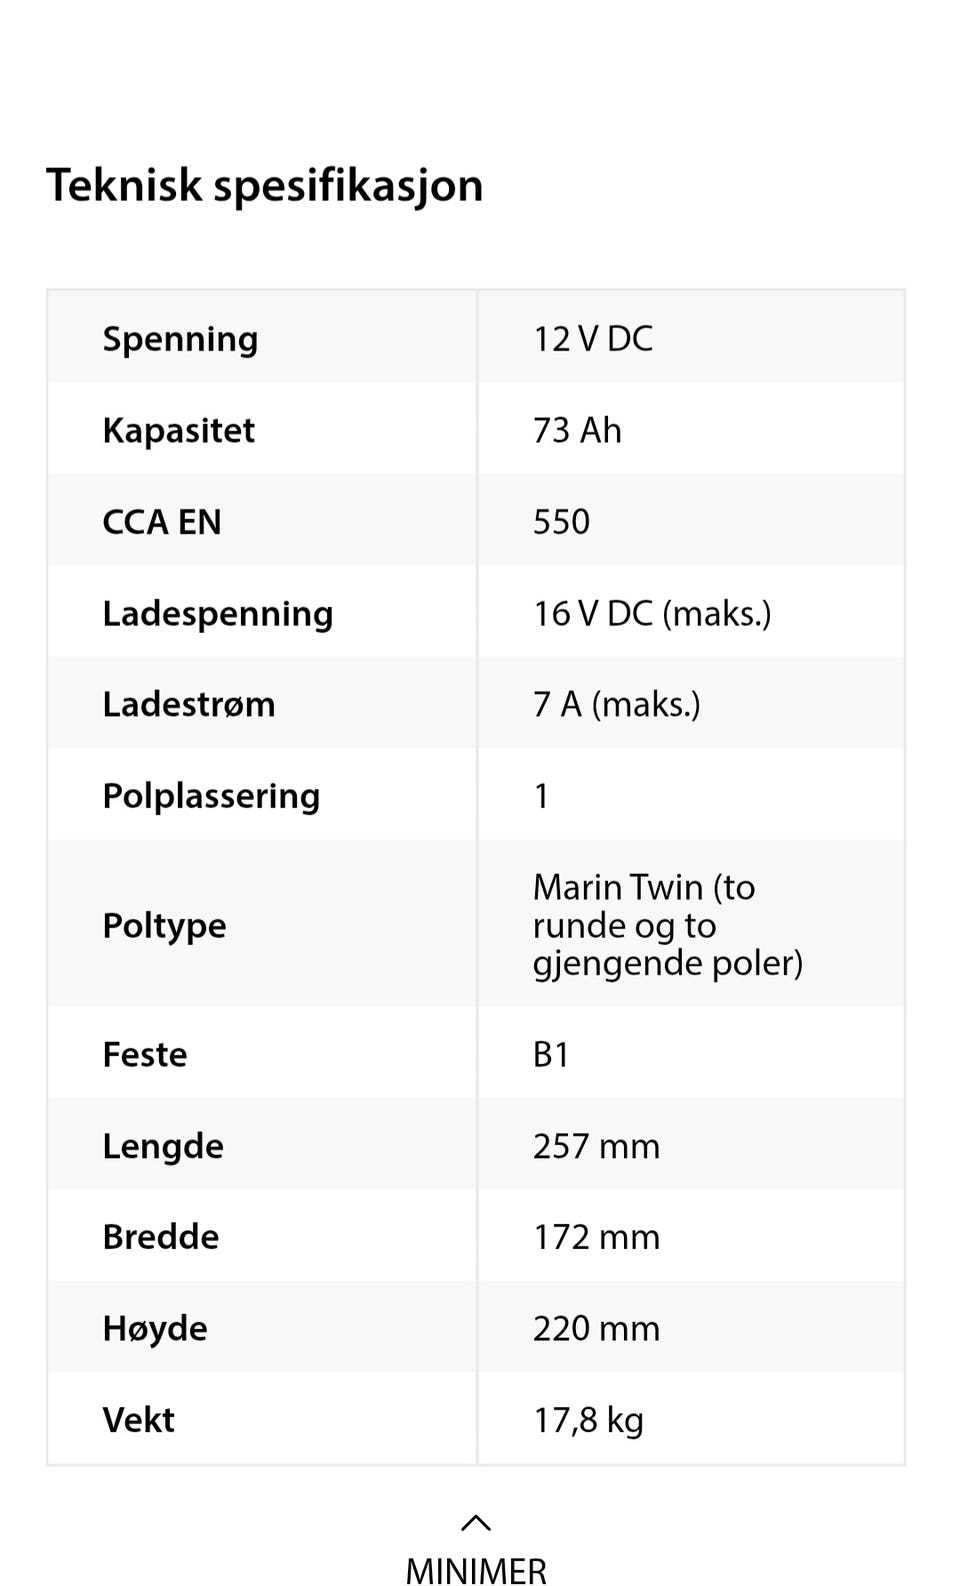Select the 17,8 kg weight value
The width and height of the screenshot is (960, 1586).
coord(588,1421)
